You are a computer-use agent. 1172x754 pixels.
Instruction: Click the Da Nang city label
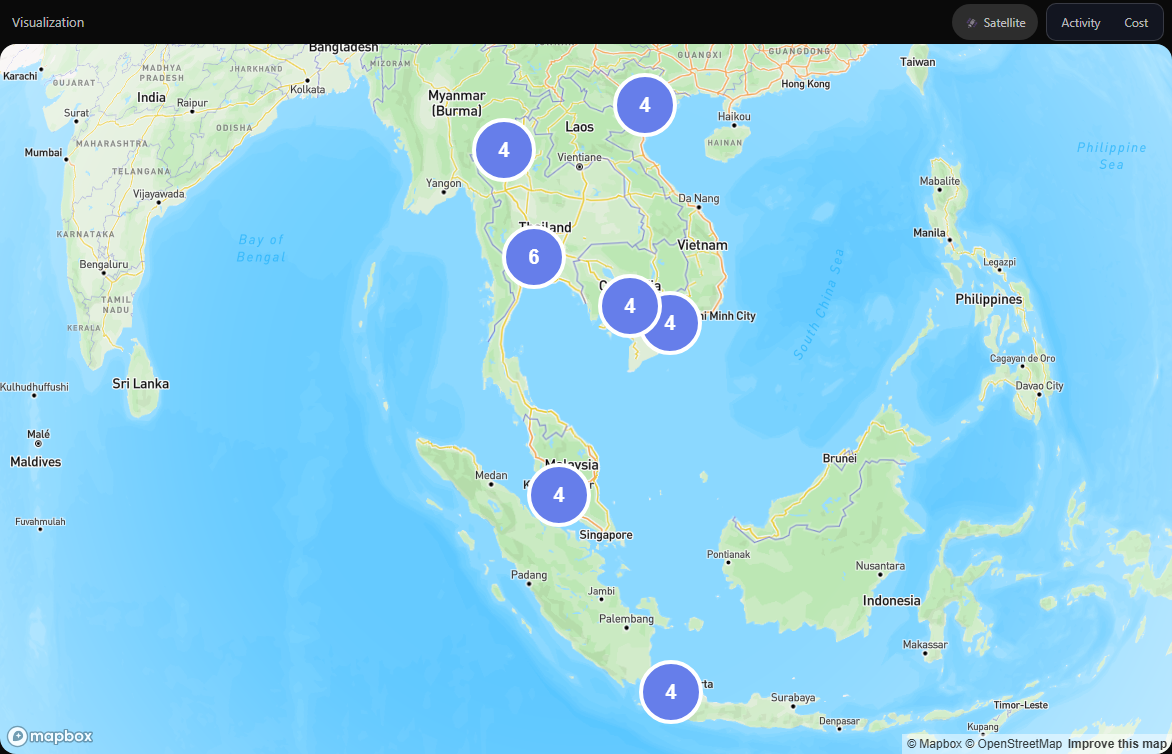699,199
